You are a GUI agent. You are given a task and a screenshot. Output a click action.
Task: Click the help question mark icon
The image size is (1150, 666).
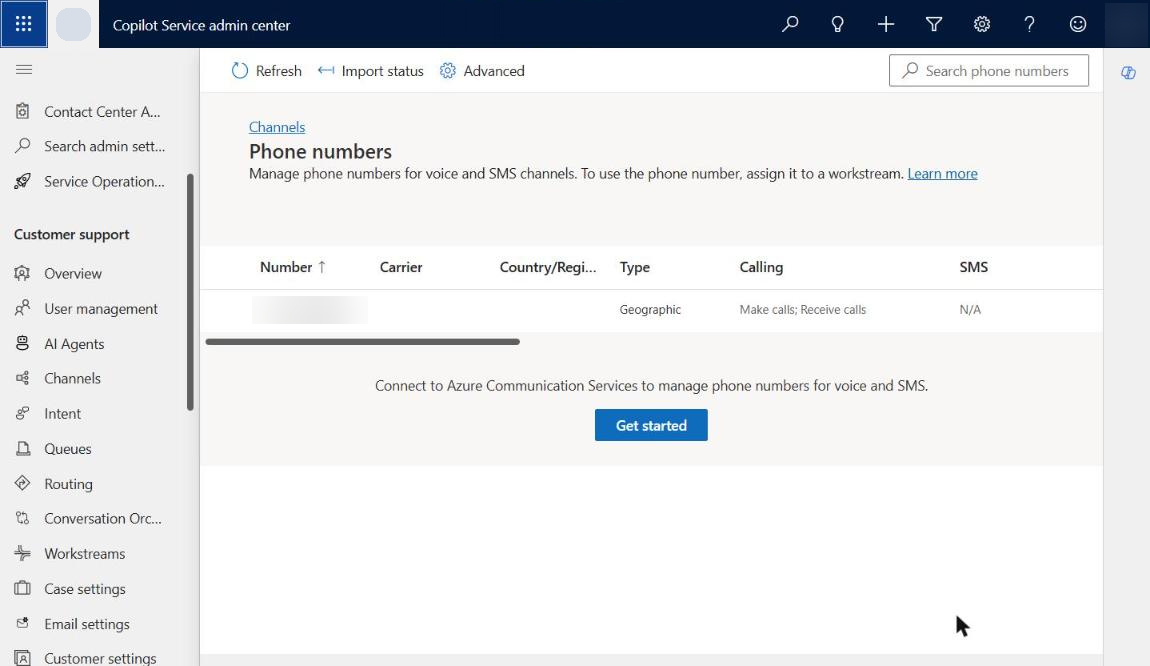coord(1030,24)
